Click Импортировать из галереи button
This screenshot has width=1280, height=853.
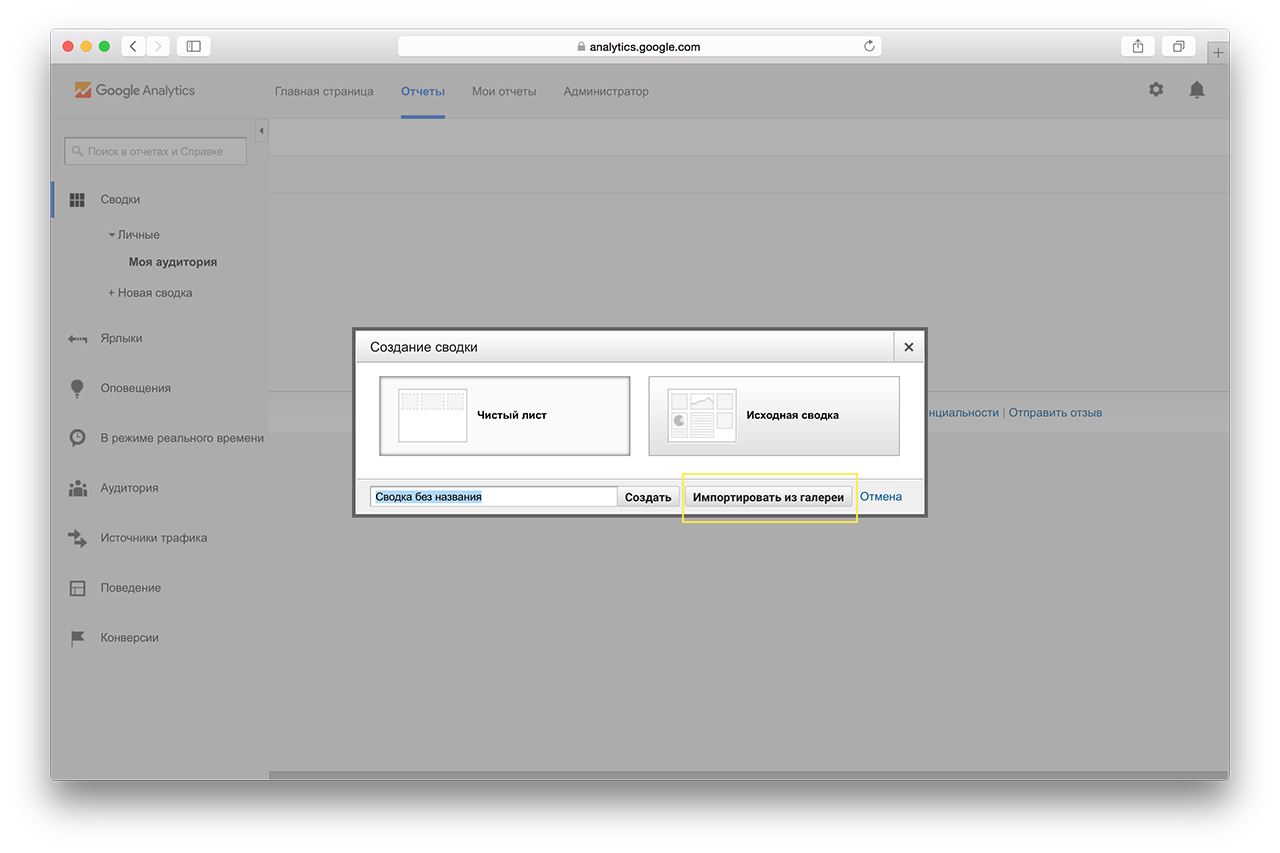768,497
